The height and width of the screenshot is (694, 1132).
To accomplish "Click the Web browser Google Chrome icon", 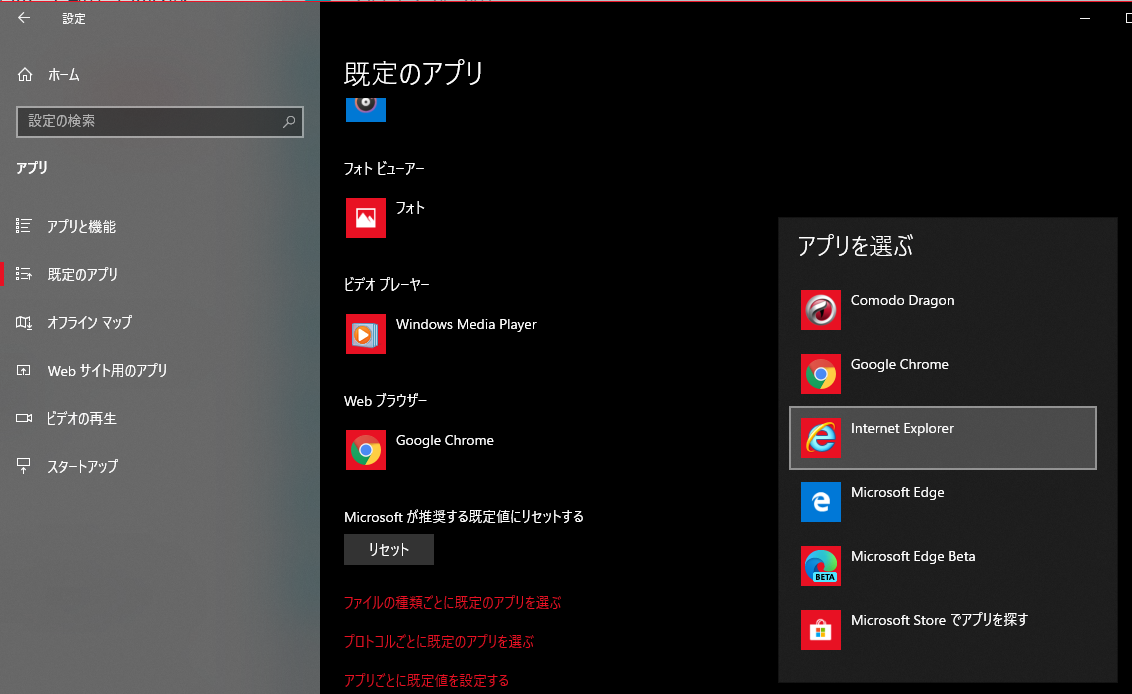I will click(366, 450).
